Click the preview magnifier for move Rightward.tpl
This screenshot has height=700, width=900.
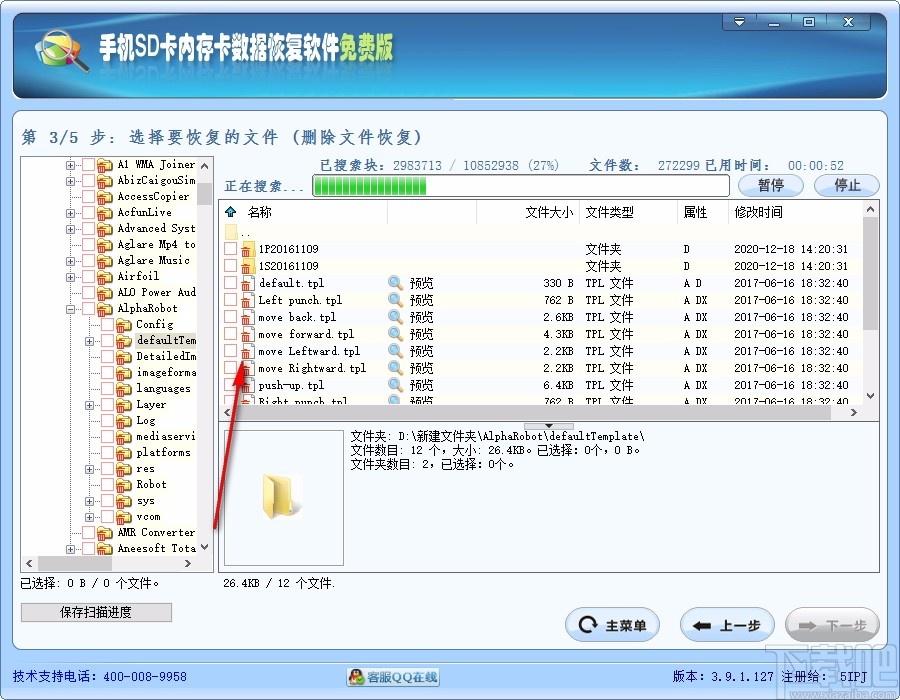point(395,368)
